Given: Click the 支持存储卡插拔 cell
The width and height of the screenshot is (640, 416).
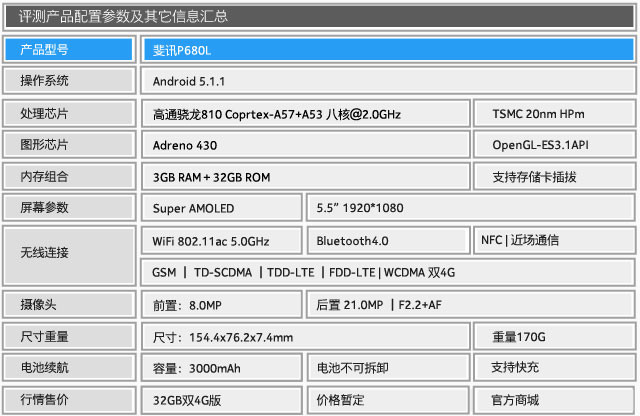Looking at the screenshot, I should 554,177.
